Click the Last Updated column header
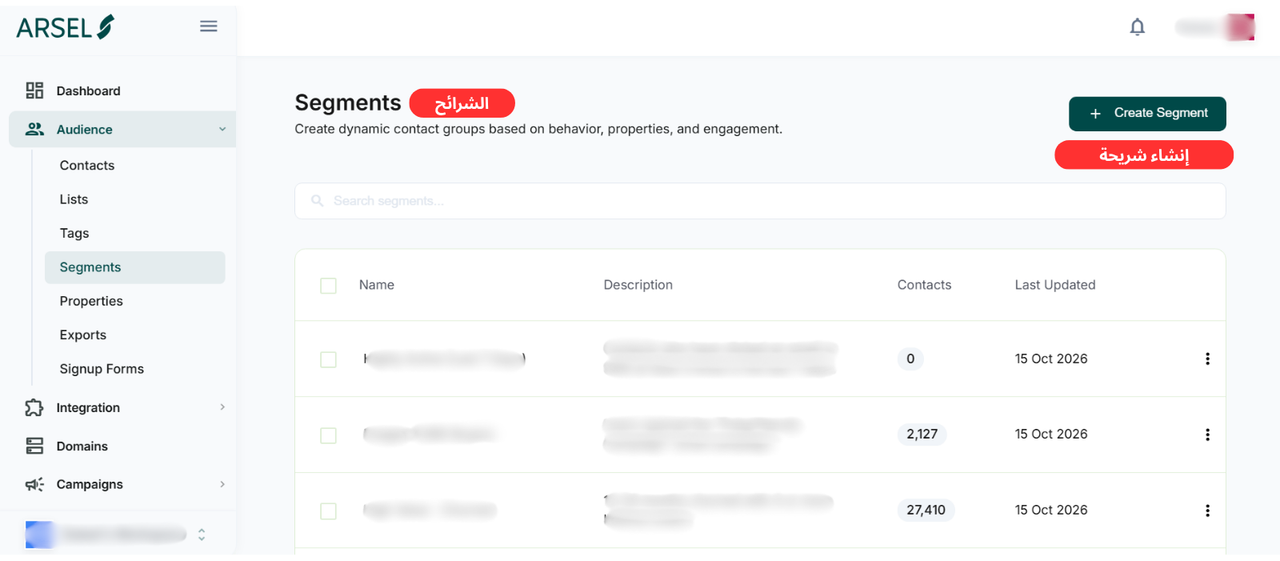Screen dimensions: 1280x561 pyautogui.click(x=1055, y=285)
